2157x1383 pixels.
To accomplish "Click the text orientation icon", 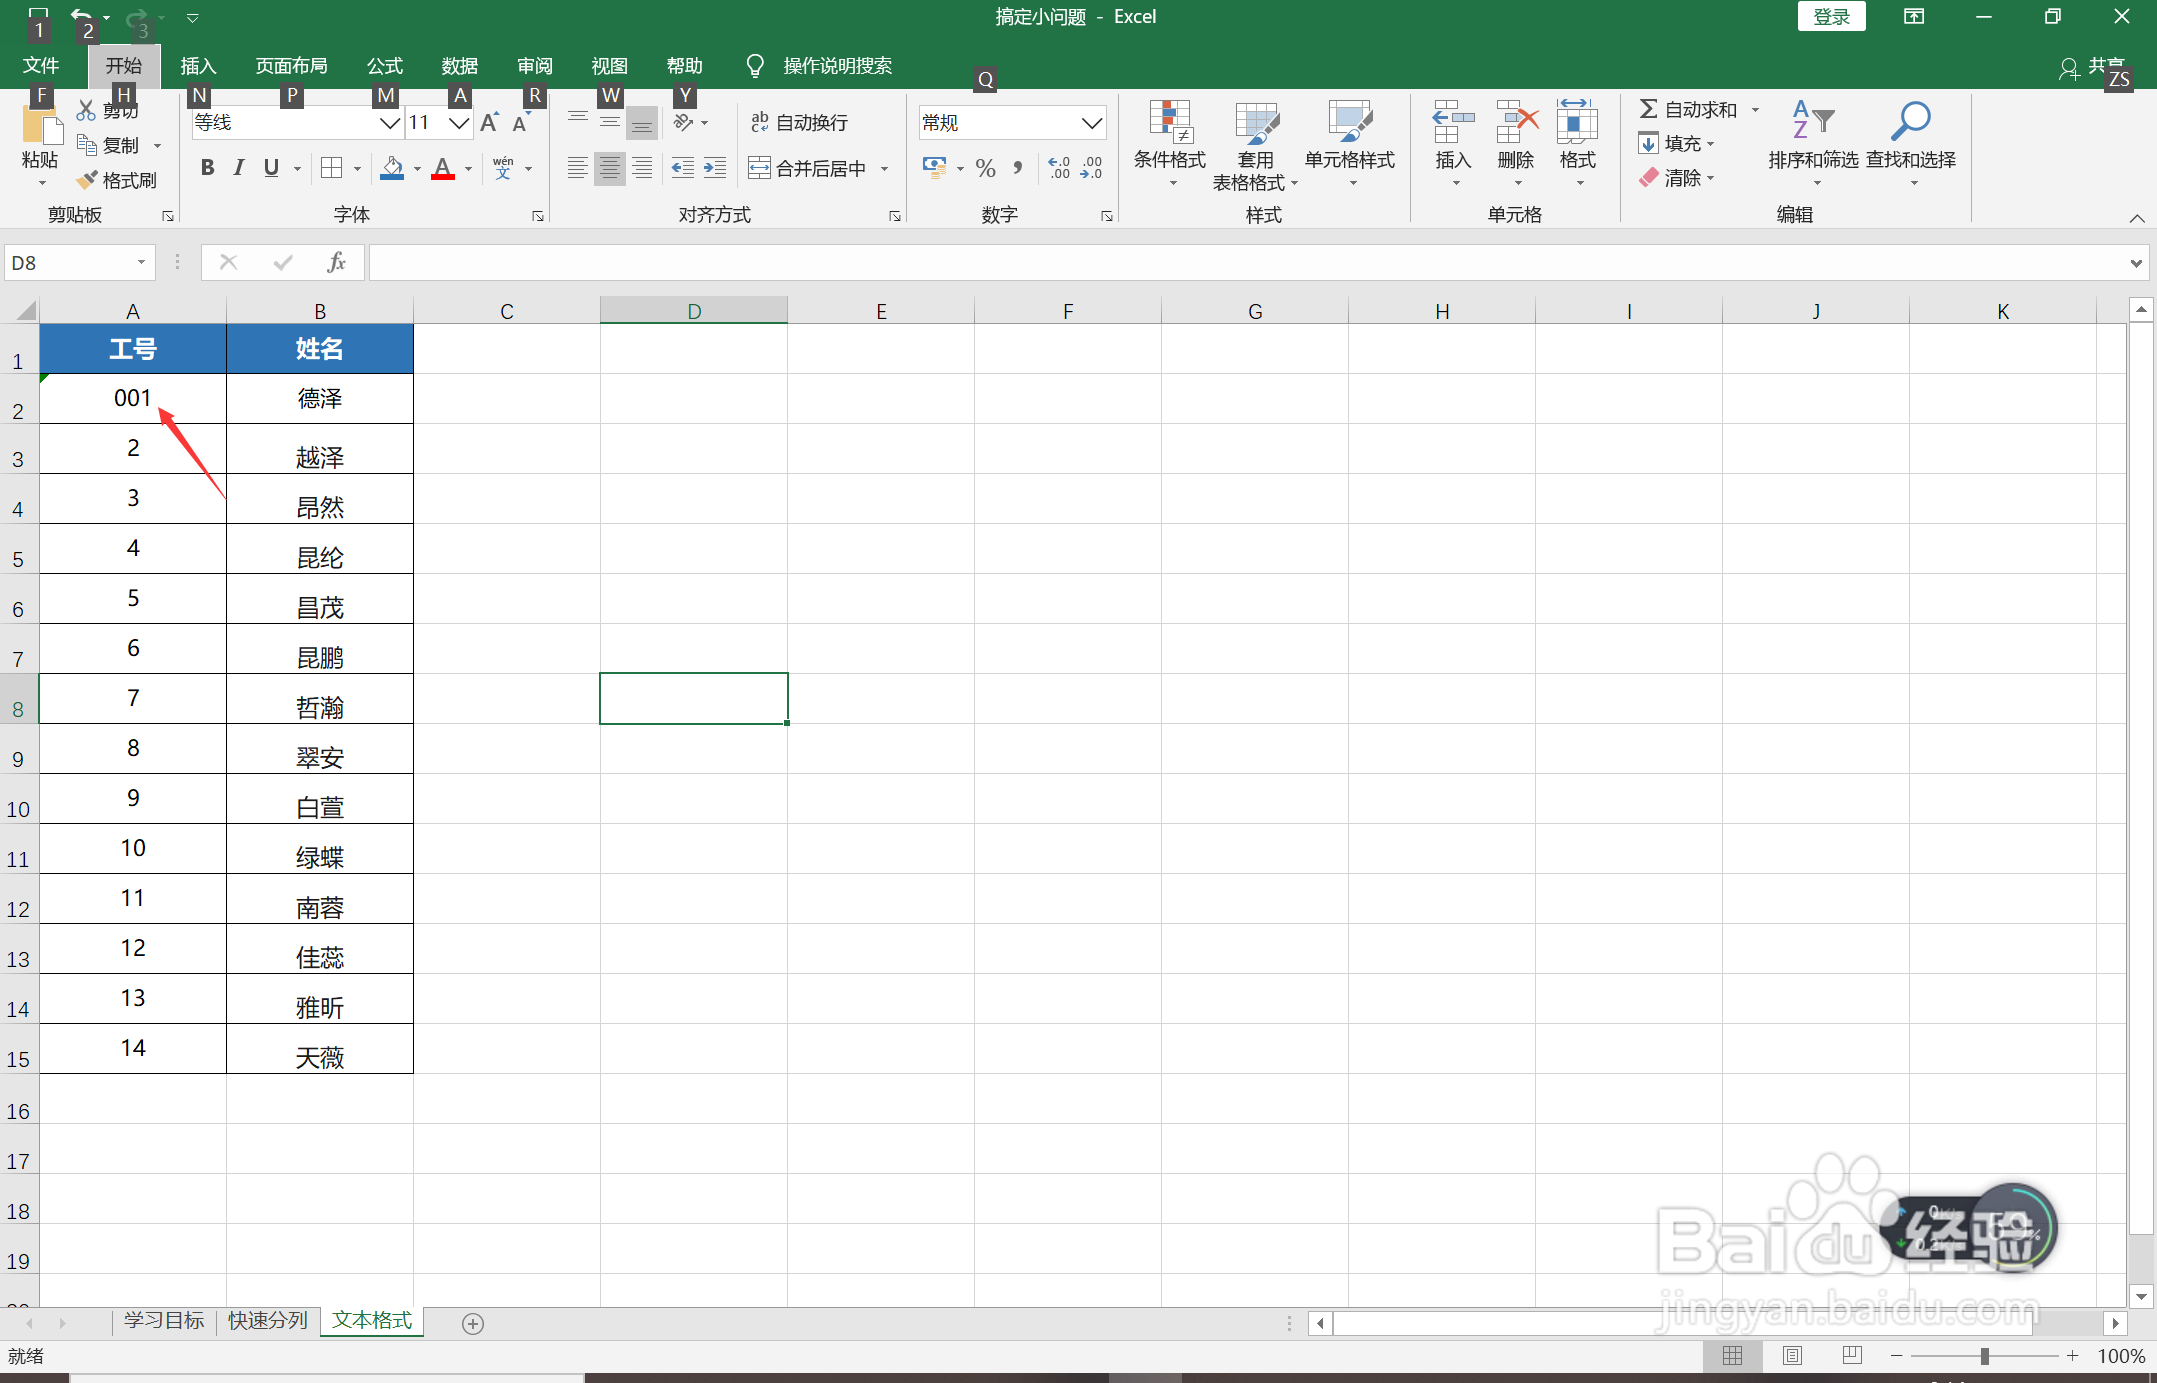I will tap(684, 122).
